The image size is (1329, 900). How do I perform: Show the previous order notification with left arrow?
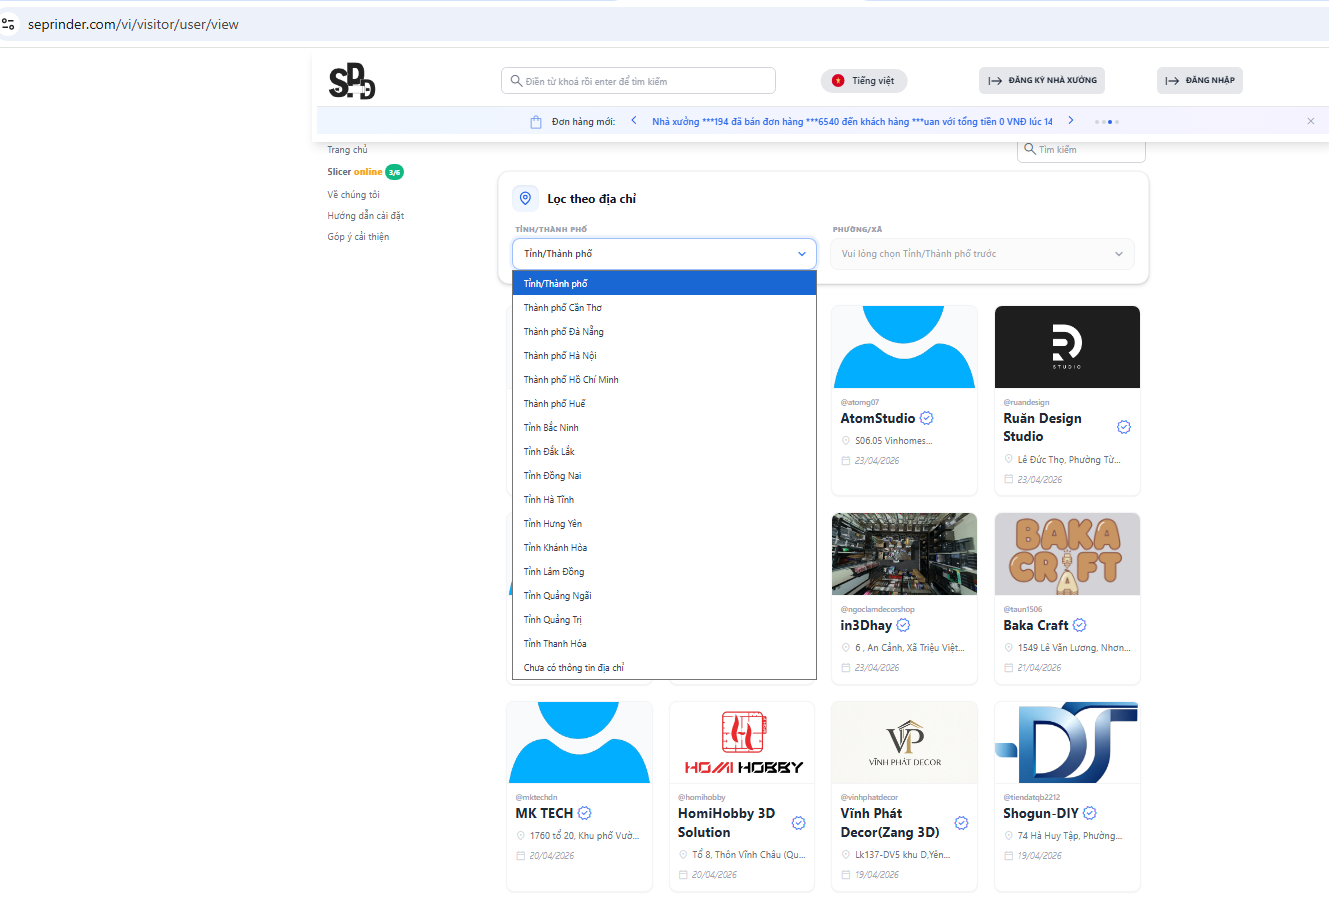tap(634, 121)
